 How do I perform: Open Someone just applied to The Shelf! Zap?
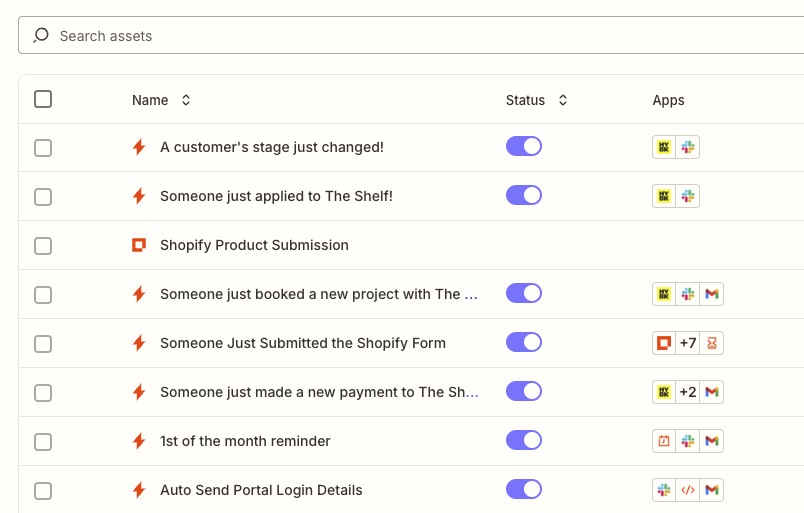pos(276,196)
